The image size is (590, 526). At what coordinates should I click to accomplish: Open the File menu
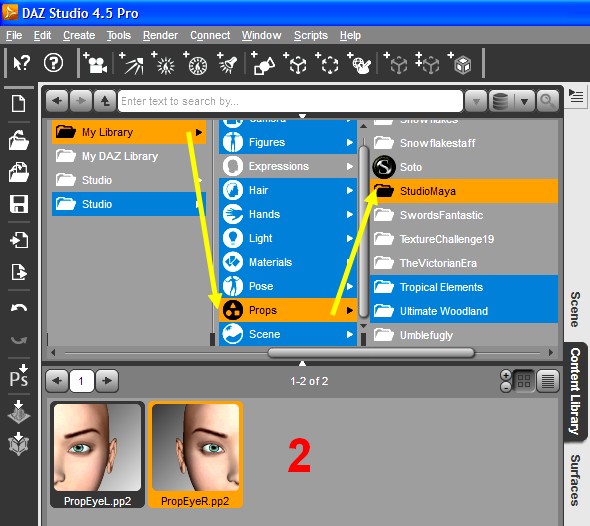[x=14, y=35]
